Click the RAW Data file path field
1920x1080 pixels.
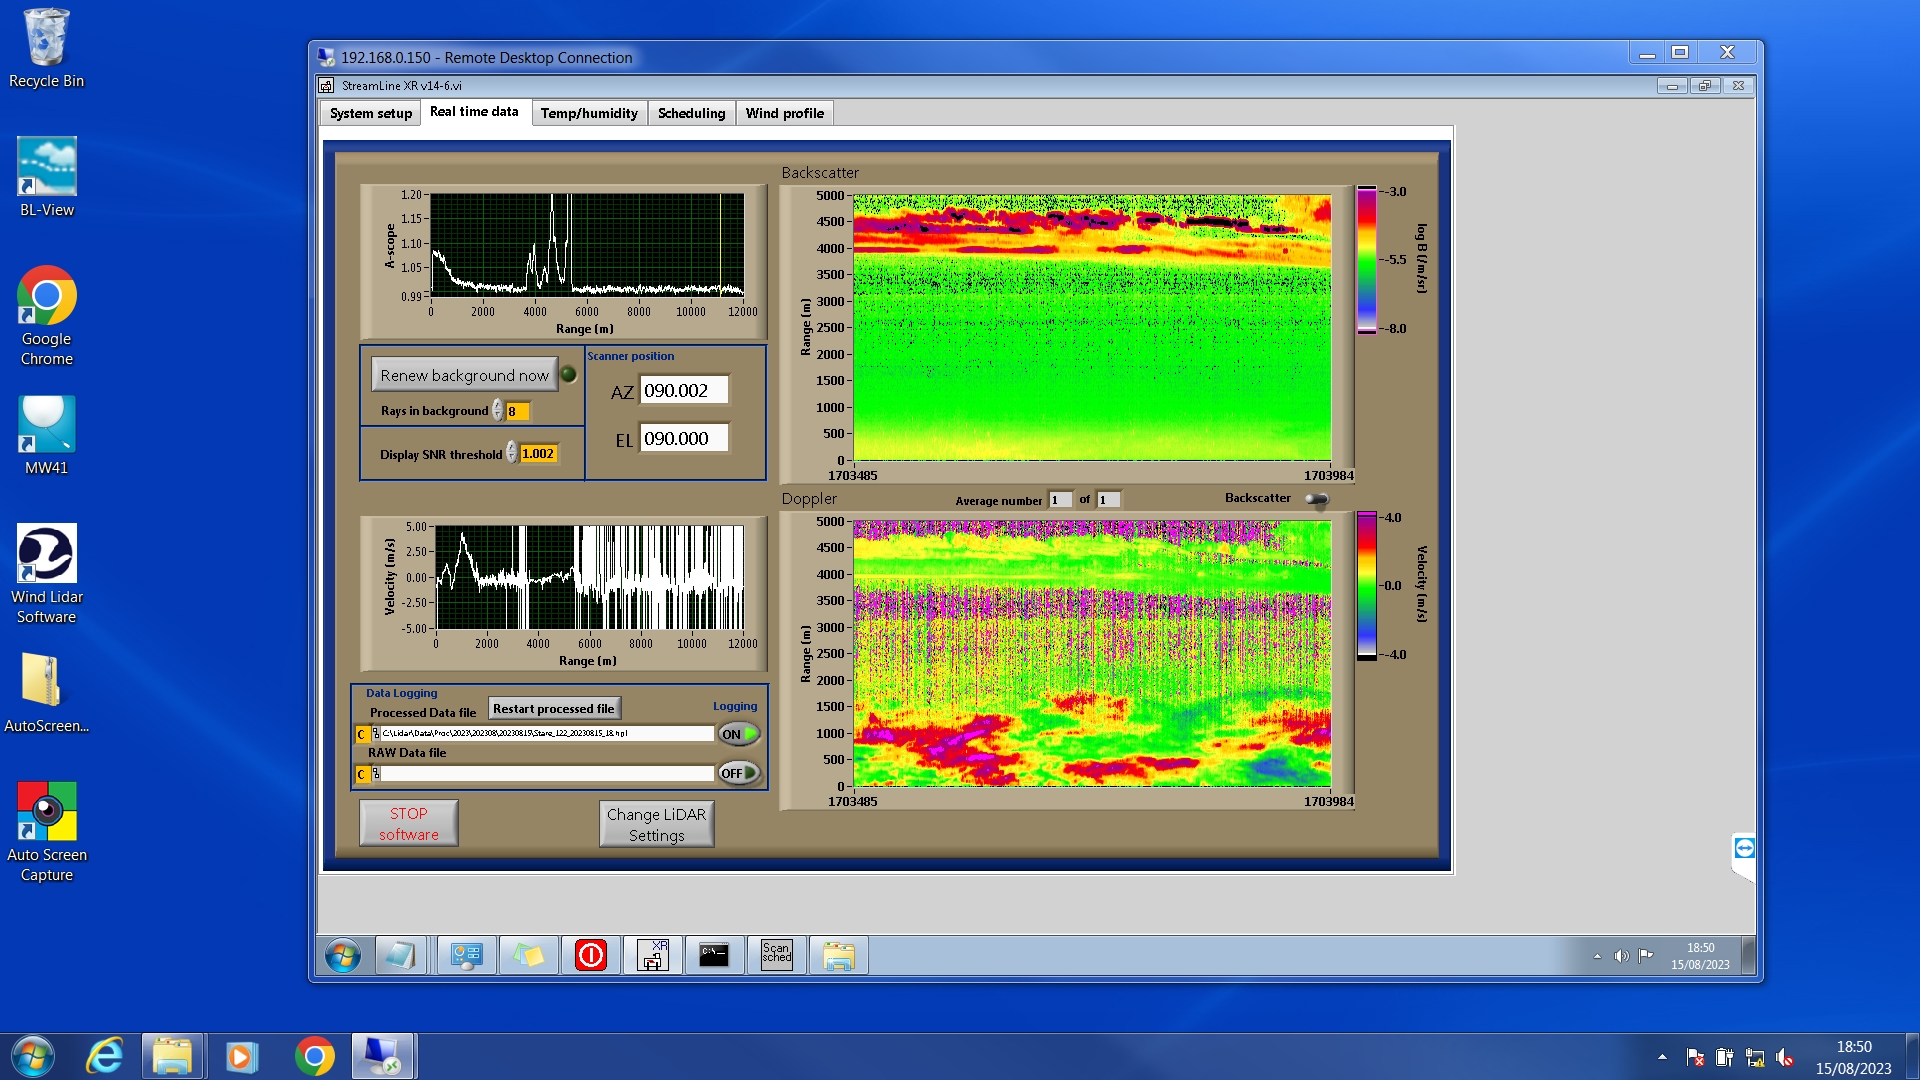pos(547,773)
